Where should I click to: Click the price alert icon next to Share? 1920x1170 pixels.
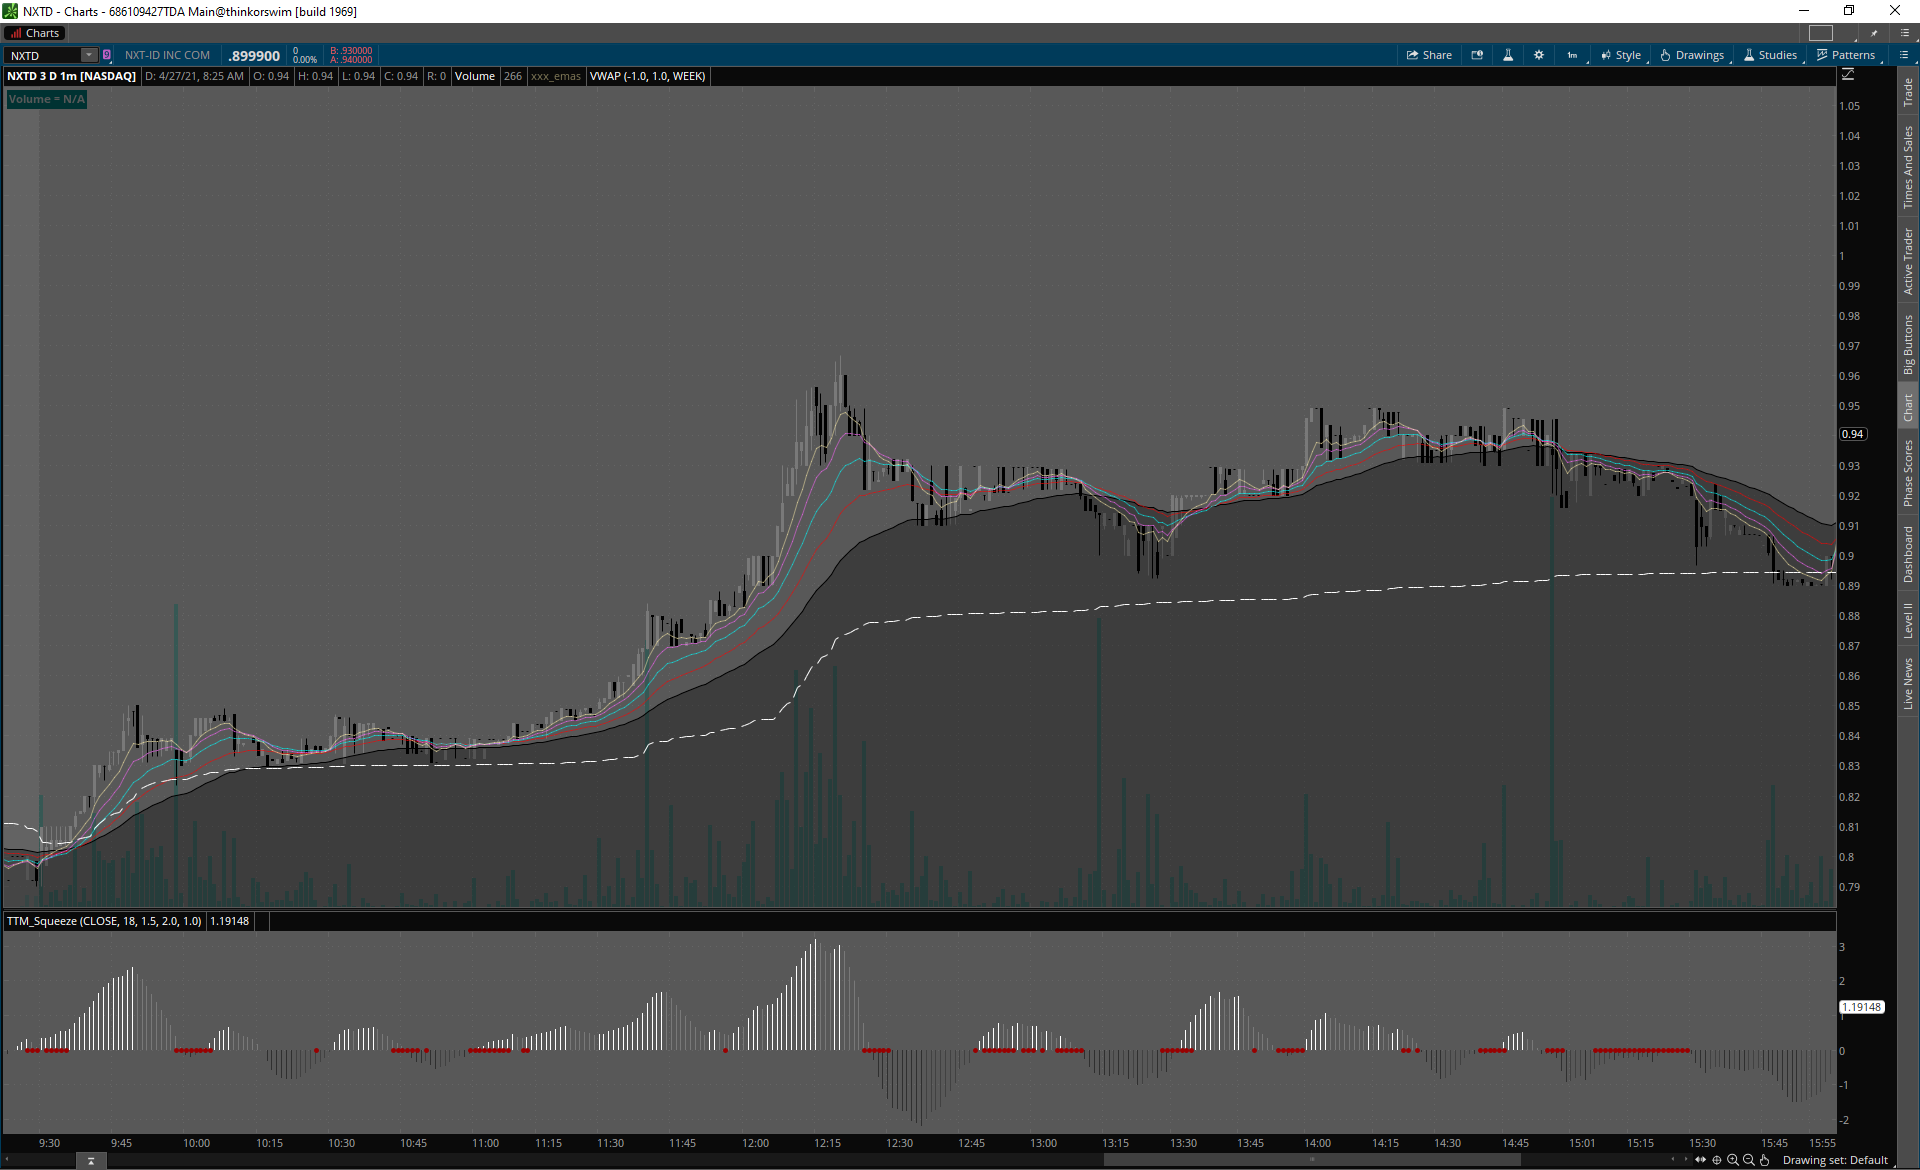(1477, 55)
